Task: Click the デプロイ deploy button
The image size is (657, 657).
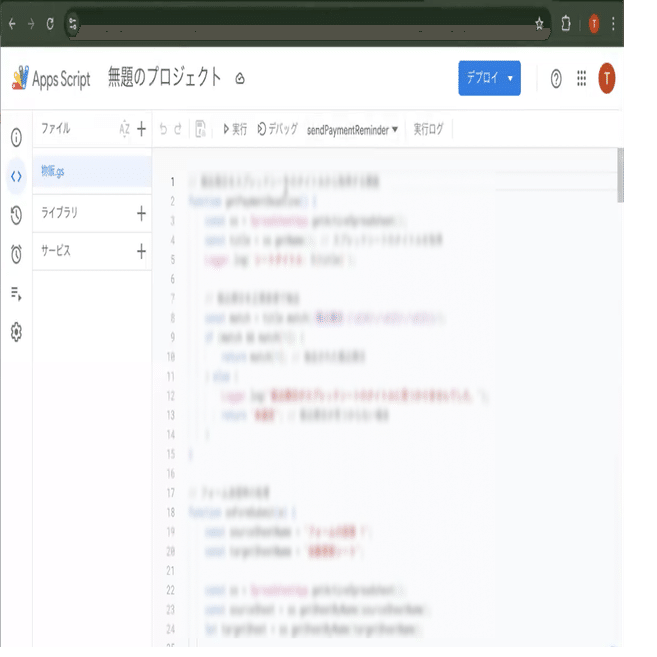Action: click(489, 78)
